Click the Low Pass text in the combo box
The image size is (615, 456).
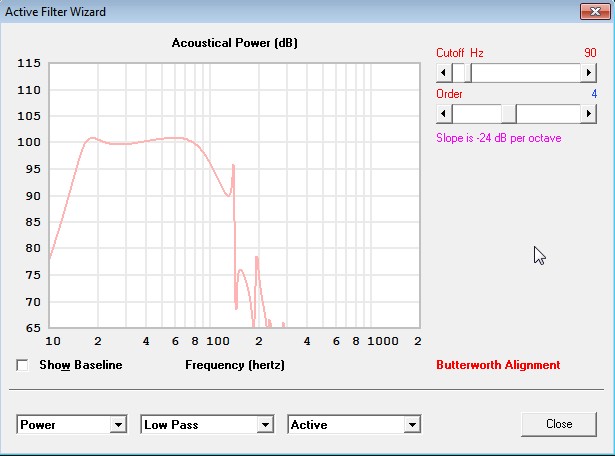171,425
